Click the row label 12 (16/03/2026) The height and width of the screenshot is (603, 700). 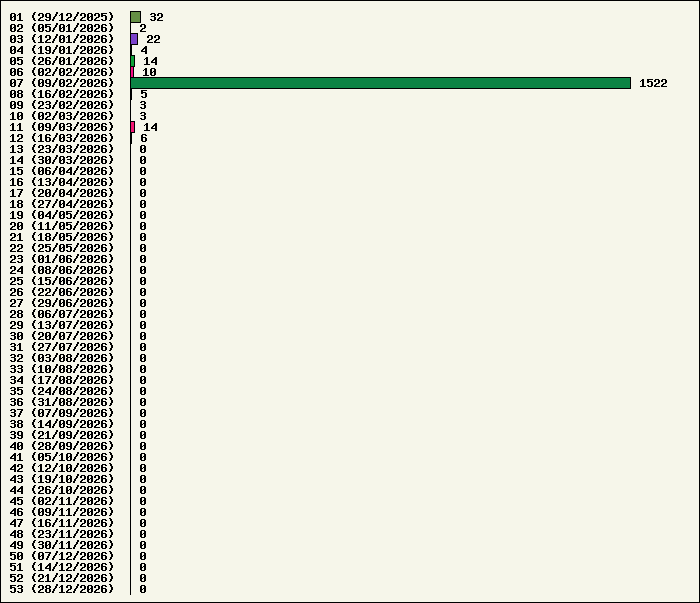62,139
